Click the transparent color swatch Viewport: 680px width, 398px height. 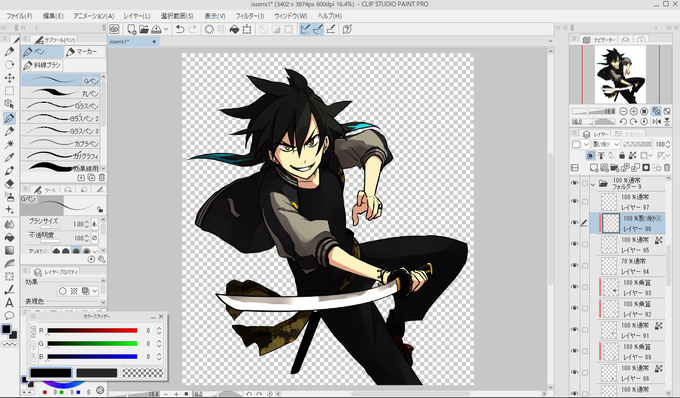tap(143, 372)
